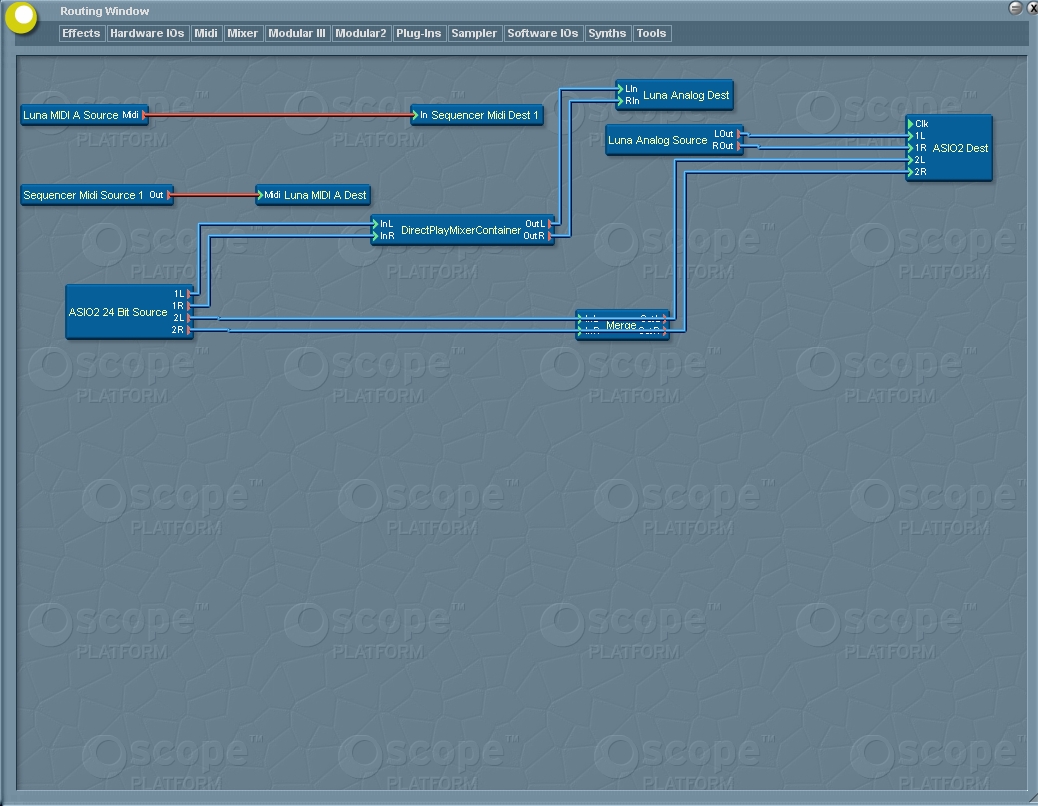
Task: Select the Luna Analog Source module name
Action: [657, 140]
